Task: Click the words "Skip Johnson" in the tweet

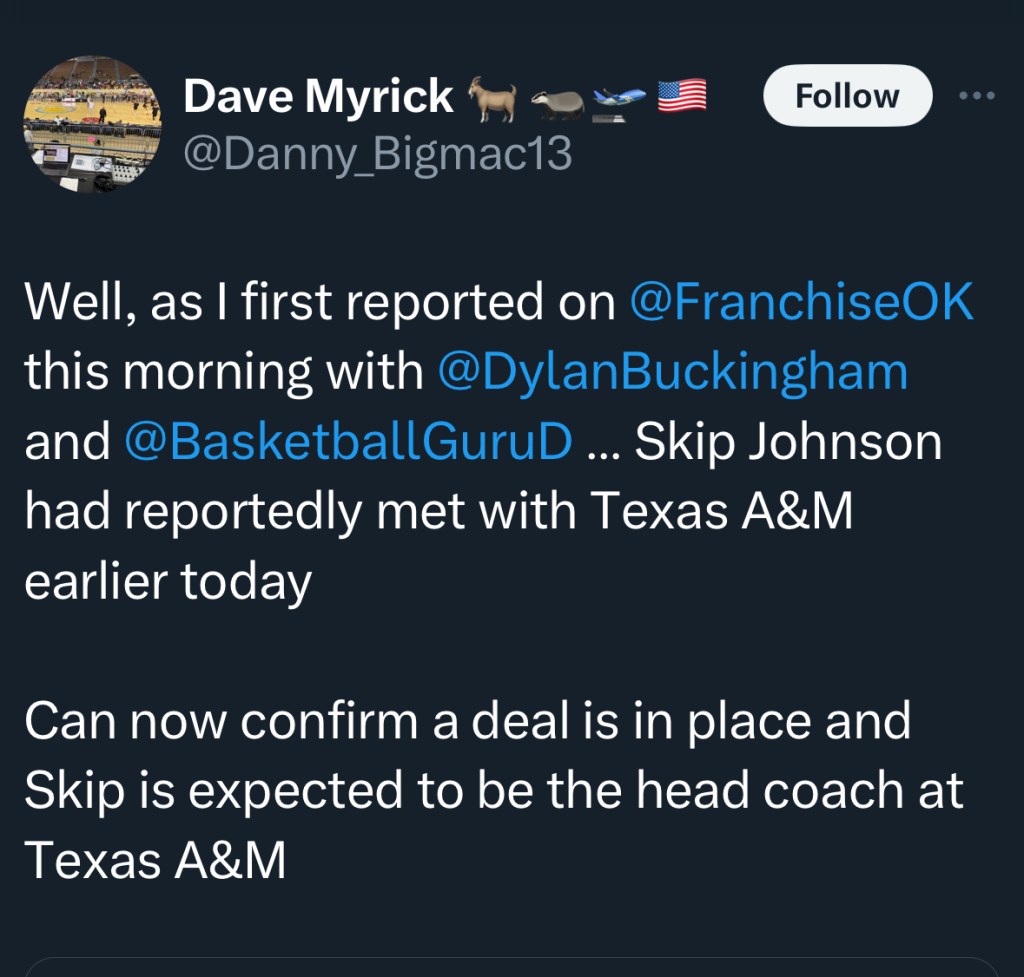Action: [789, 442]
